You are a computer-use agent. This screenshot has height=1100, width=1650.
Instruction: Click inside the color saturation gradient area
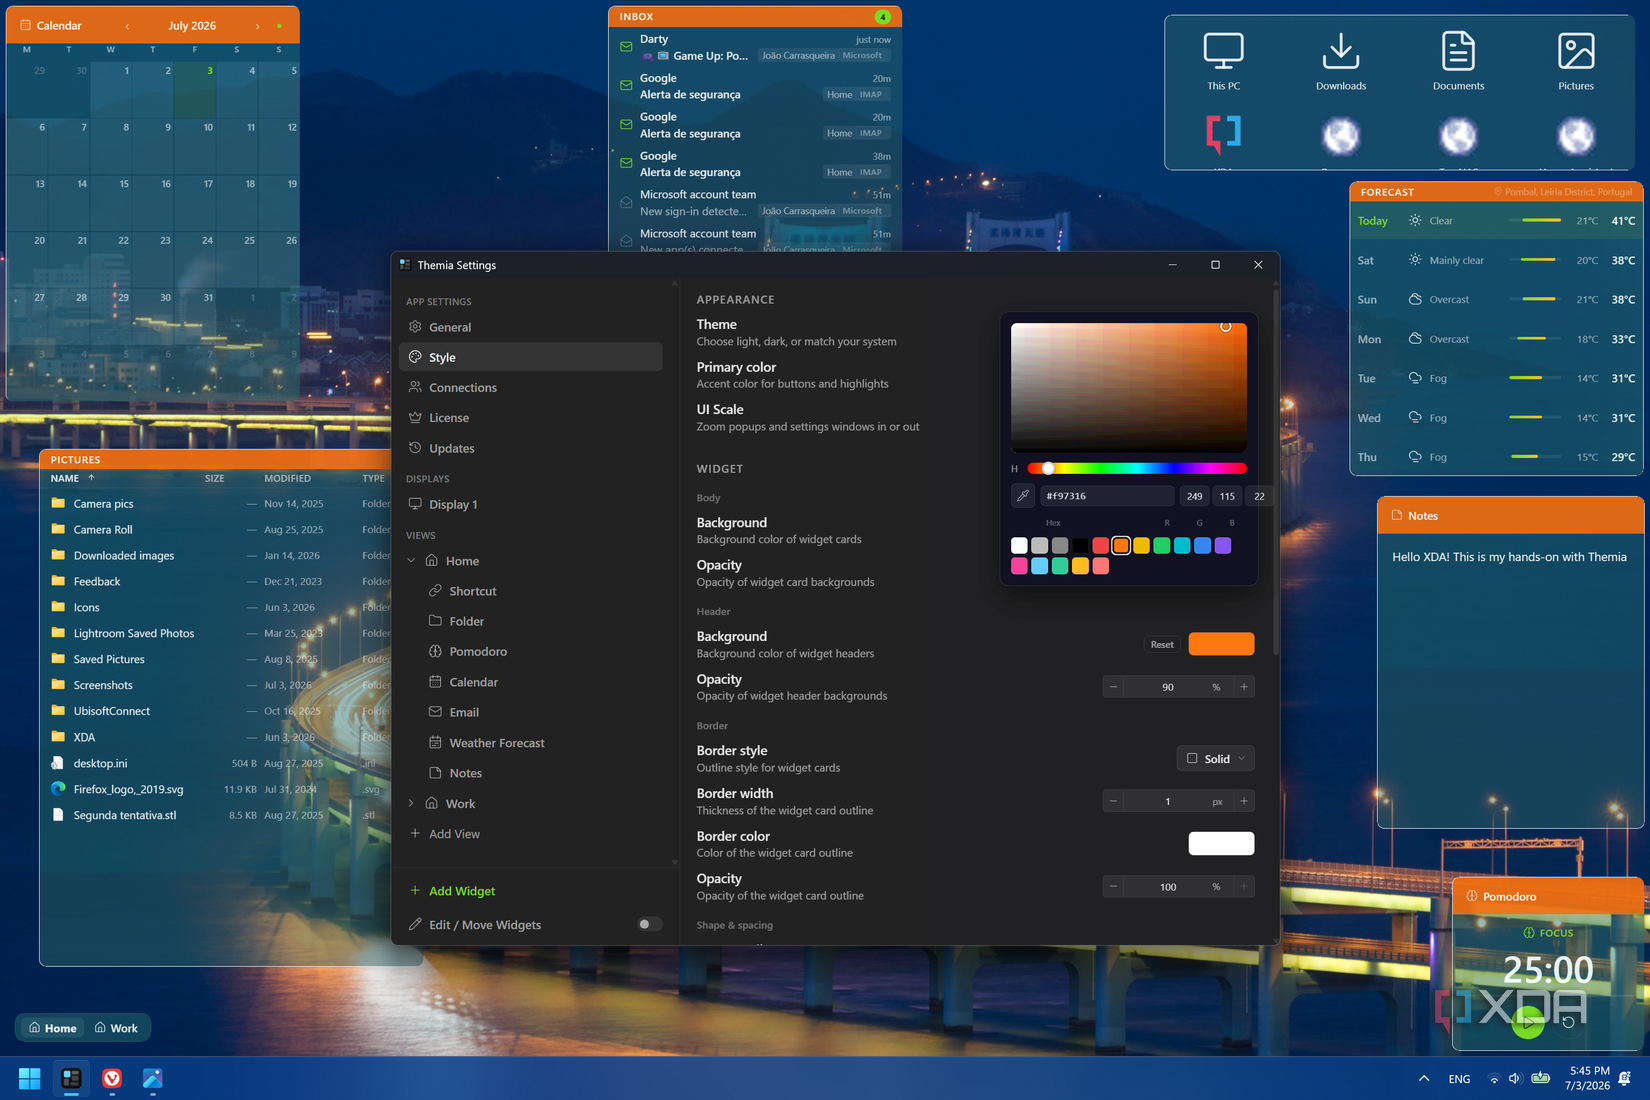[x=1129, y=387]
